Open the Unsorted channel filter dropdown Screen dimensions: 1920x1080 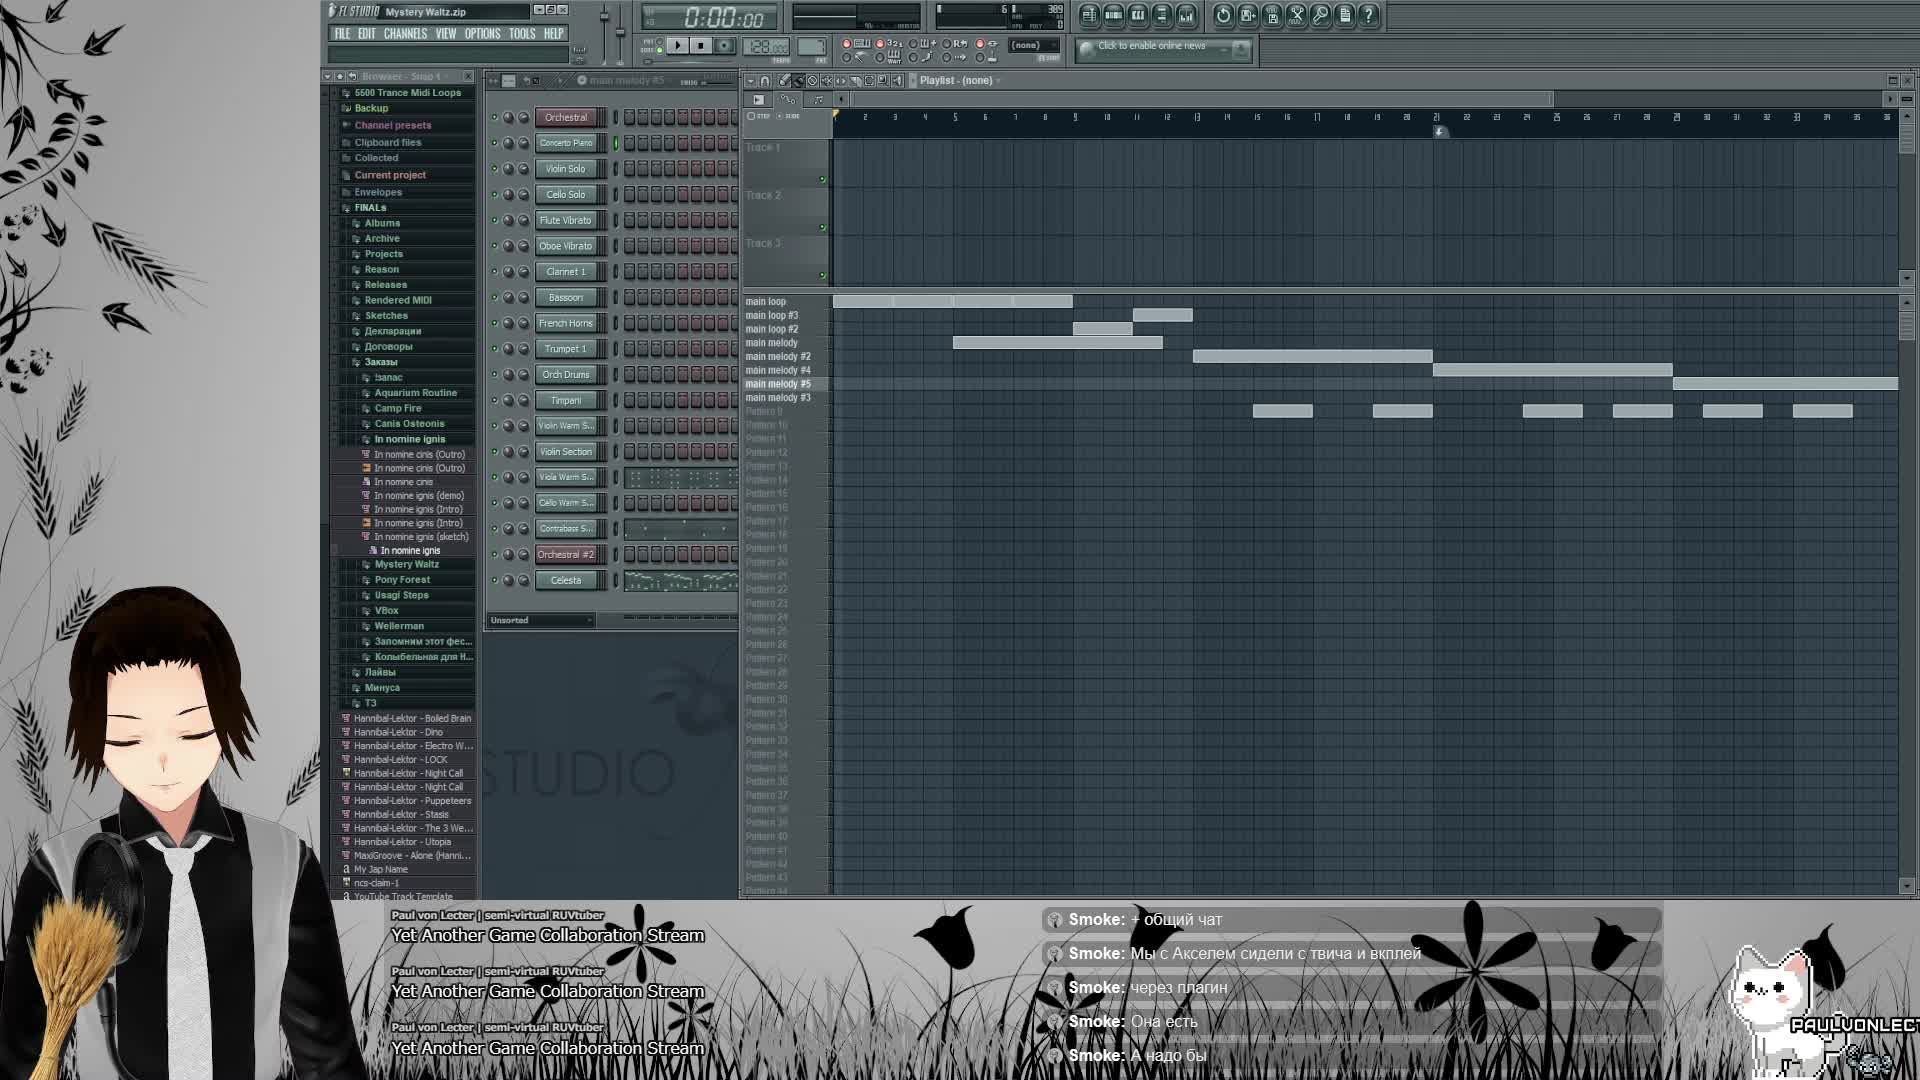(541, 620)
